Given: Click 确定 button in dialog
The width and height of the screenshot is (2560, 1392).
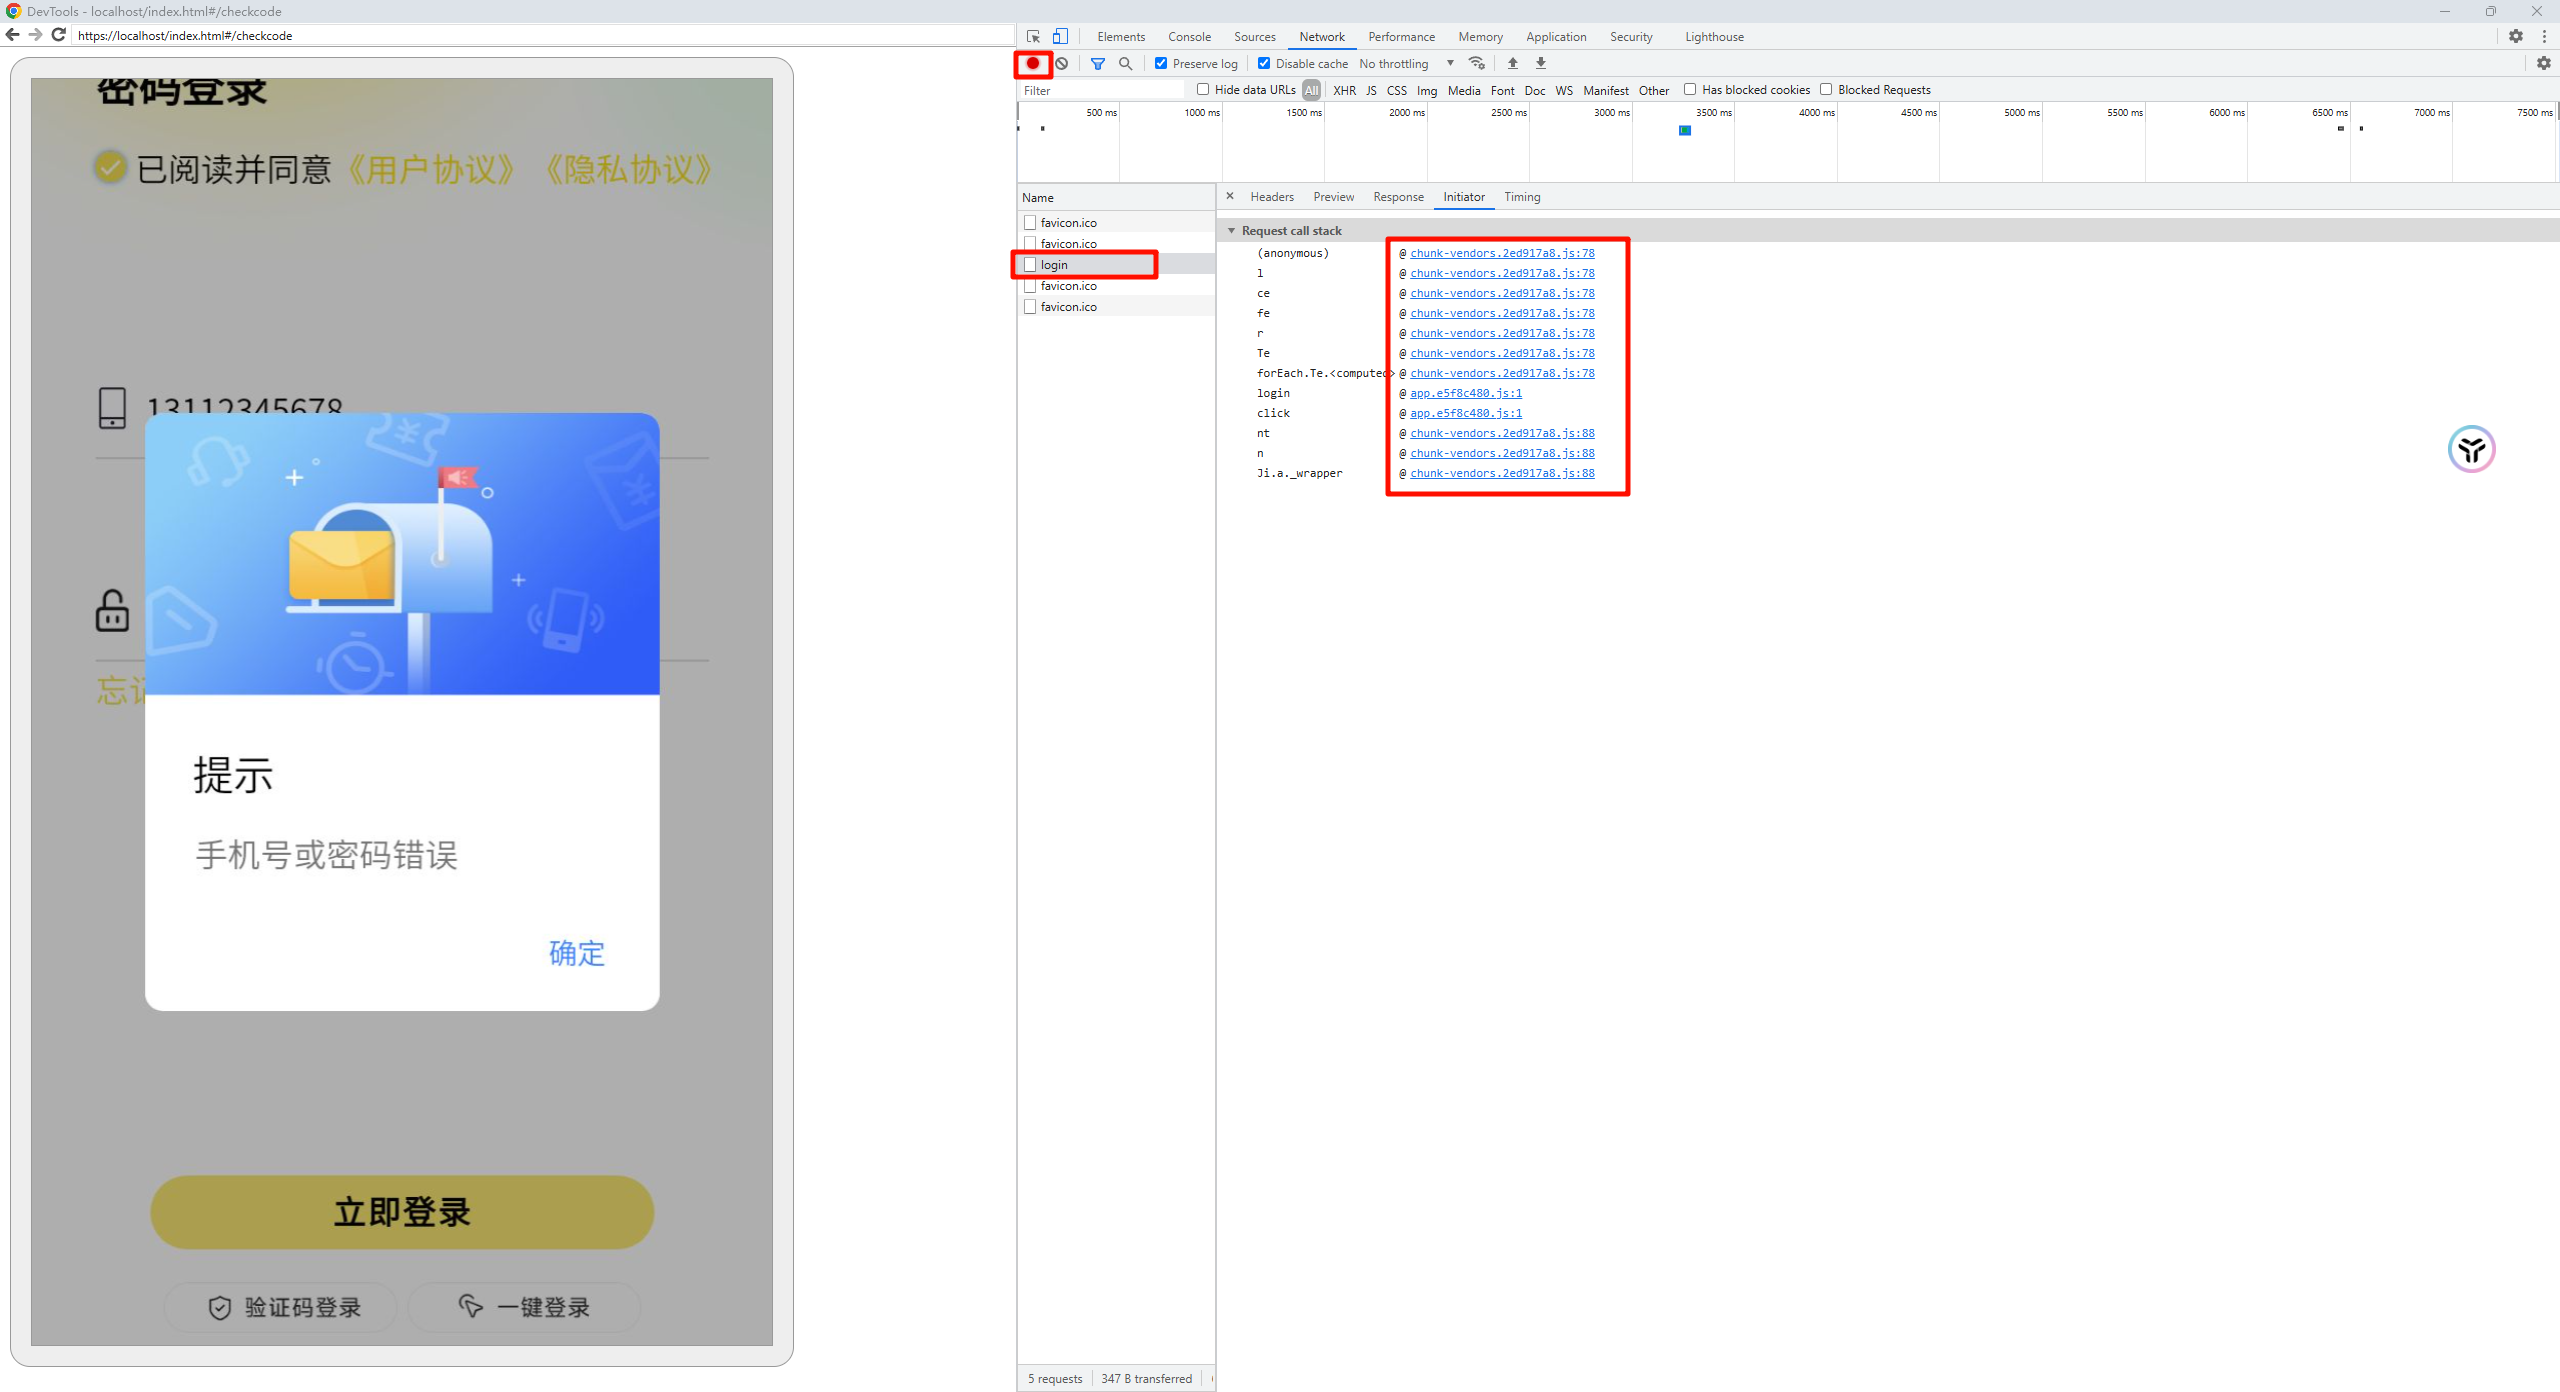Looking at the screenshot, I should coord(577,953).
